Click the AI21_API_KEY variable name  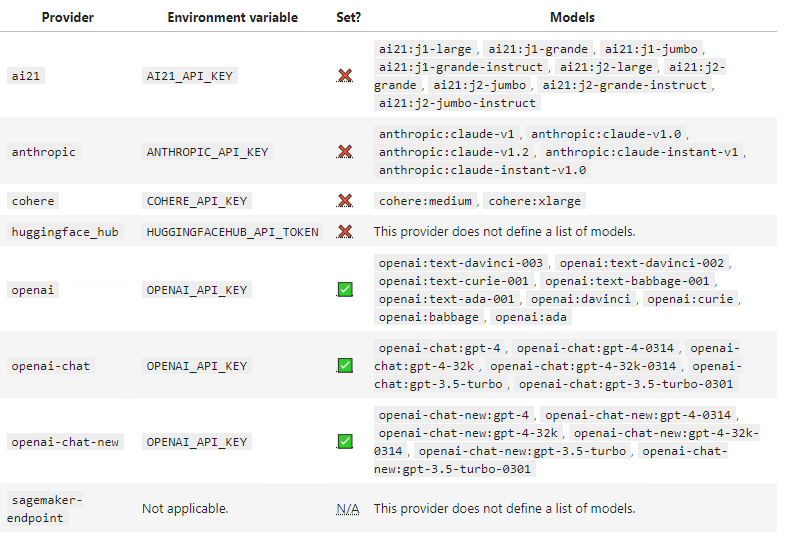point(192,75)
